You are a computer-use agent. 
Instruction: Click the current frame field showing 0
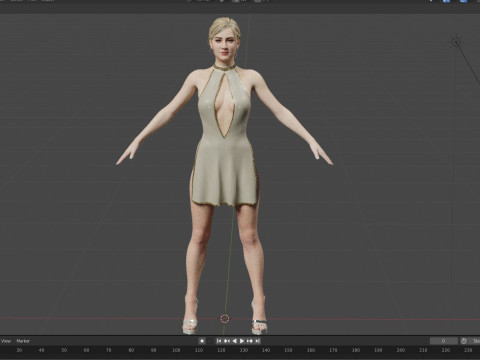(444, 341)
